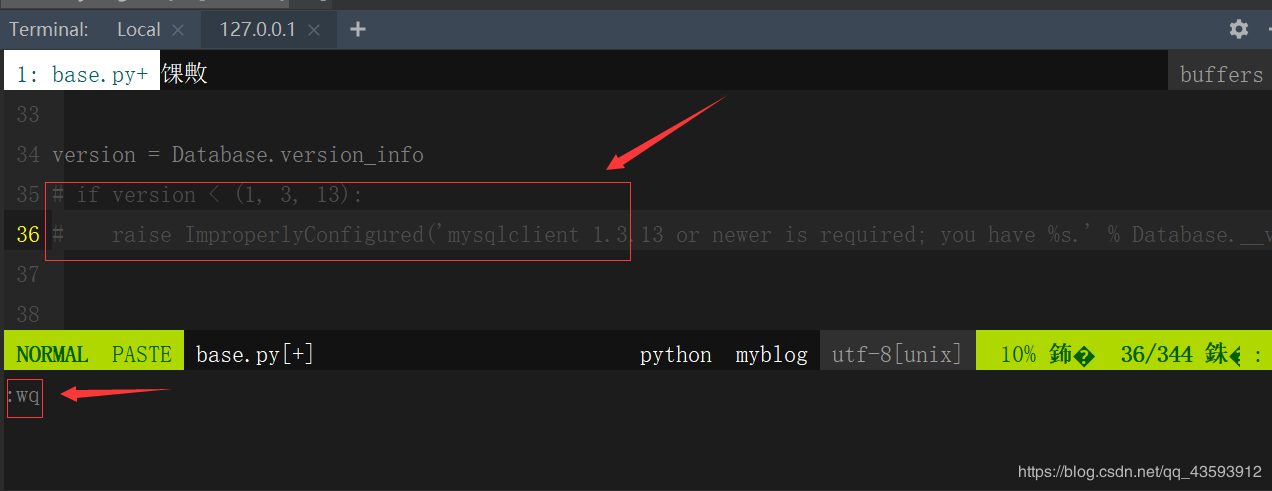Screen dimensions: 1272x491
Task: Click the buffers label in tabline
Action: 1220,74
